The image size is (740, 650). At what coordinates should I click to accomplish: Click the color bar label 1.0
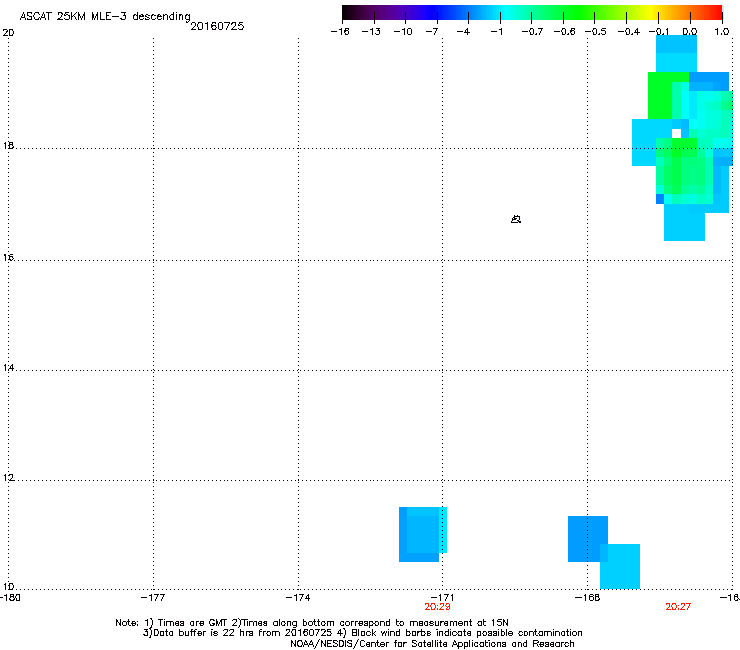coord(722,32)
